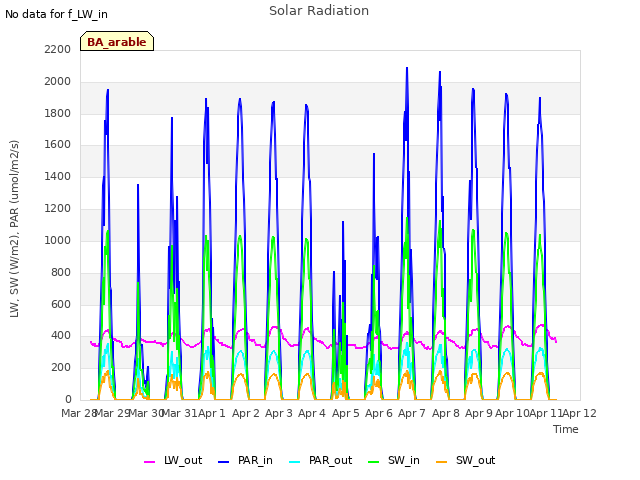The image size is (640, 480).
Task: Select the green SW_in legend swatch
Action: click(374, 462)
